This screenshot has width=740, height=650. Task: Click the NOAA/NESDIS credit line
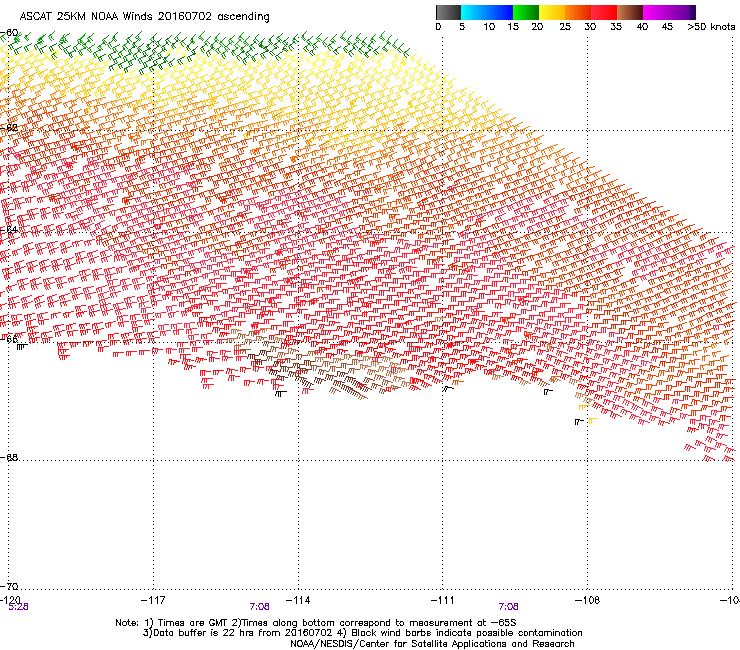point(432,644)
